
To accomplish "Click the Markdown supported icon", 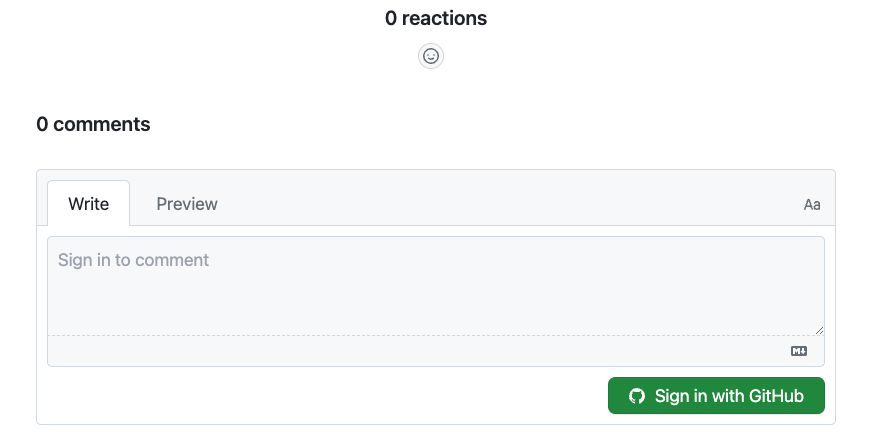I will (x=798, y=351).
